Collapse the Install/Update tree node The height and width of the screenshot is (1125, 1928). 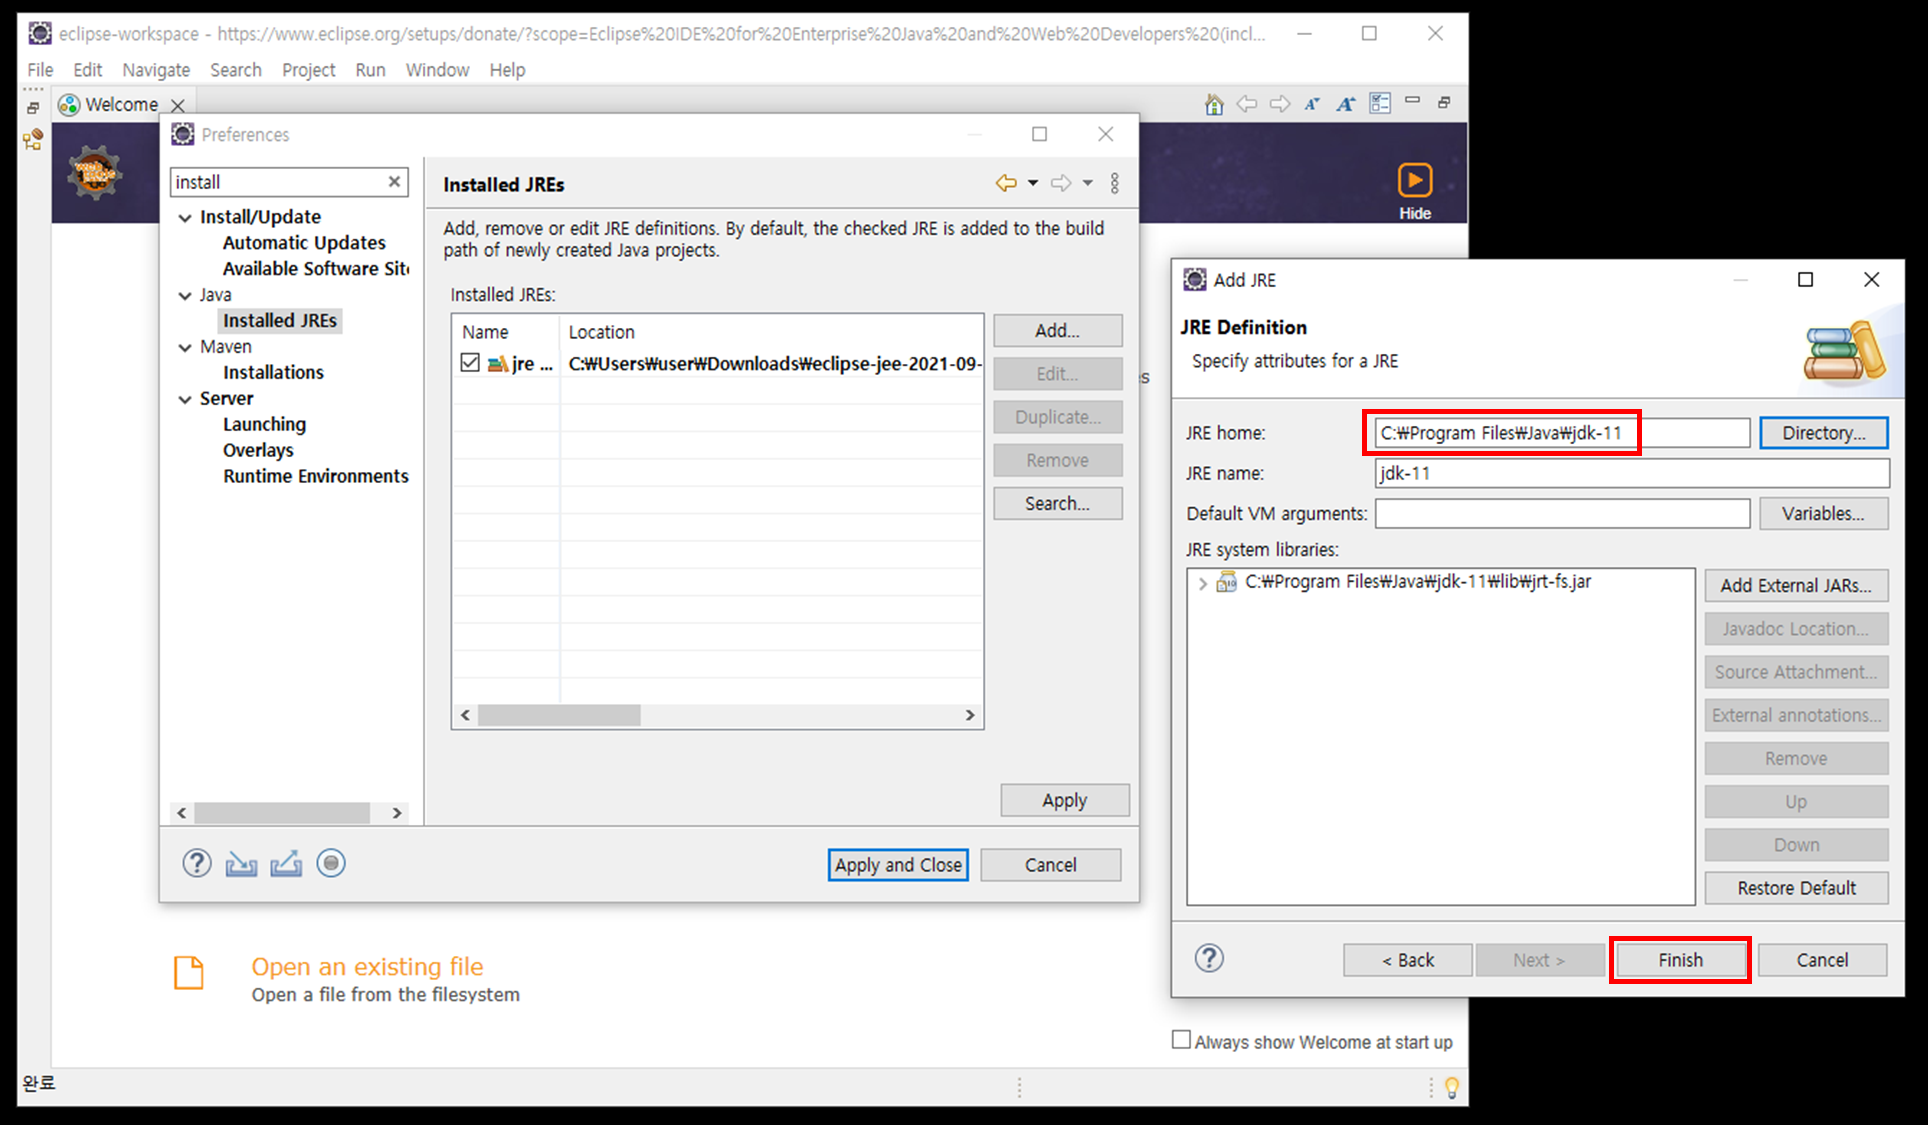tap(185, 217)
